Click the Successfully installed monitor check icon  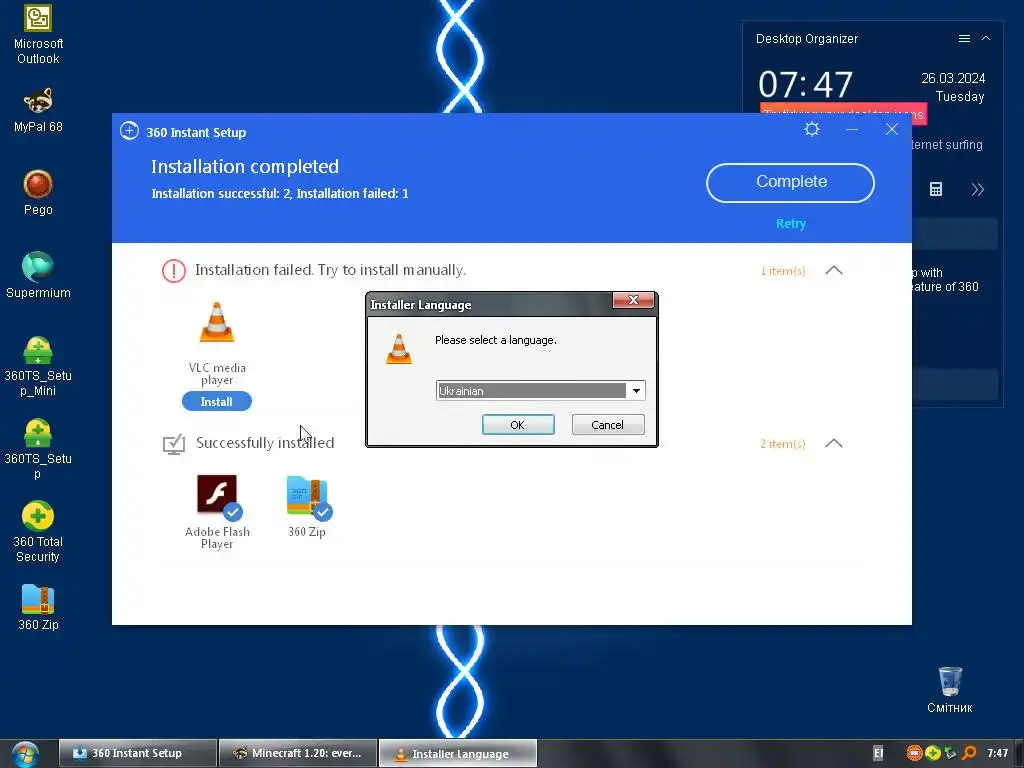tap(174, 444)
